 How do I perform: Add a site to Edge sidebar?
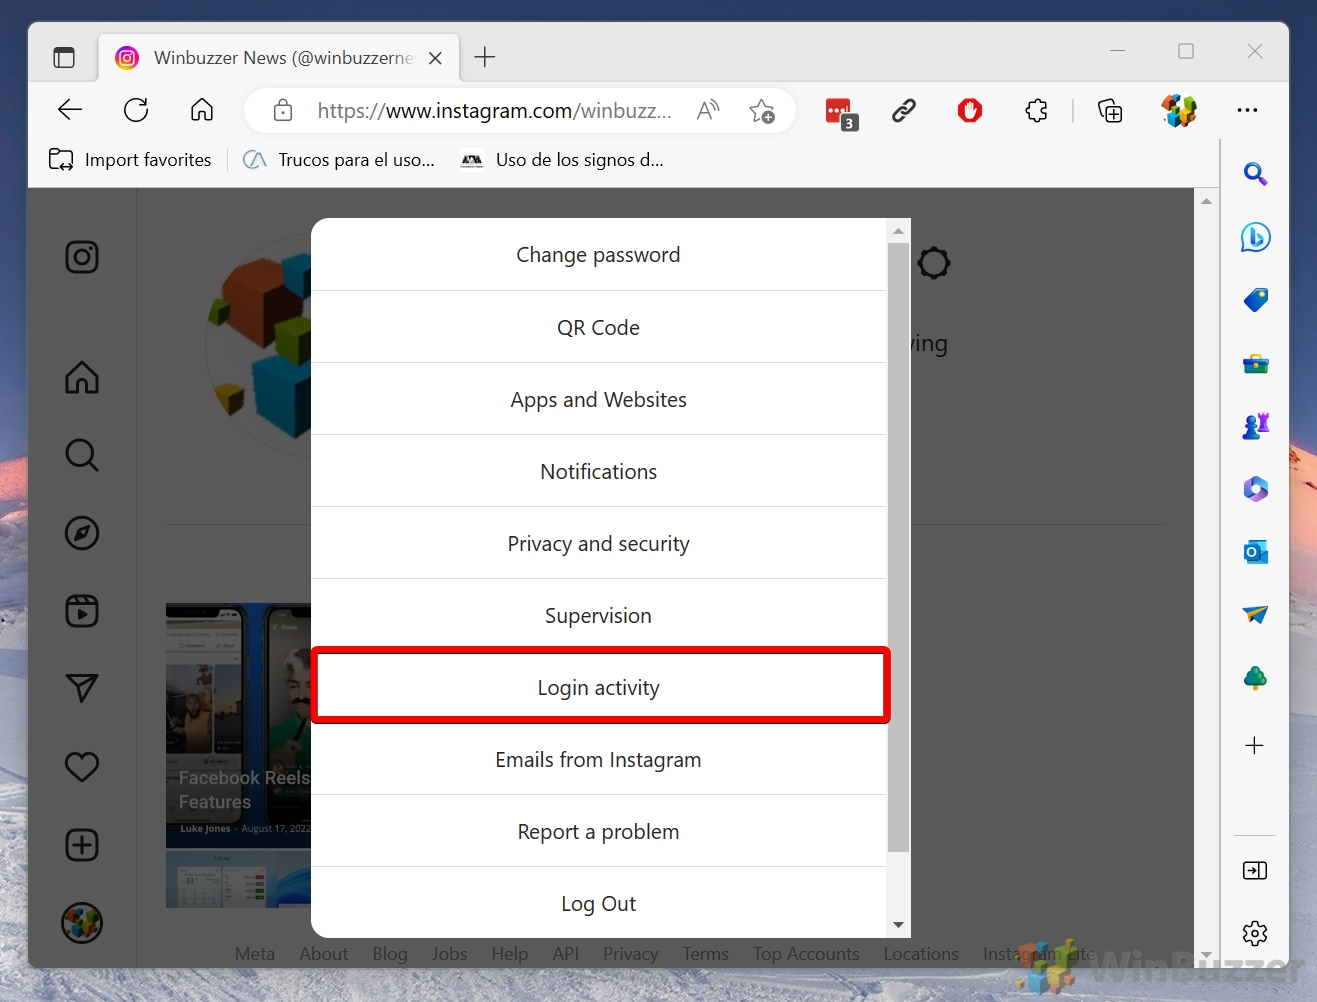coord(1255,745)
